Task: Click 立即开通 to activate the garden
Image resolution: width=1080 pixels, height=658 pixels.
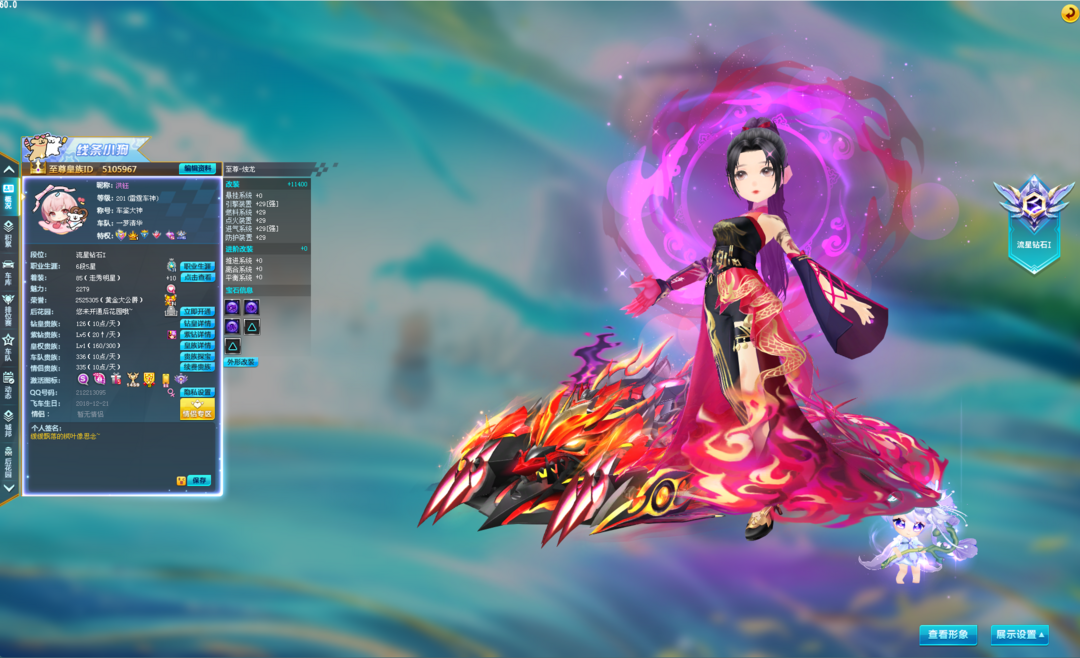Action: pyautogui.click(x=198, y=311)
